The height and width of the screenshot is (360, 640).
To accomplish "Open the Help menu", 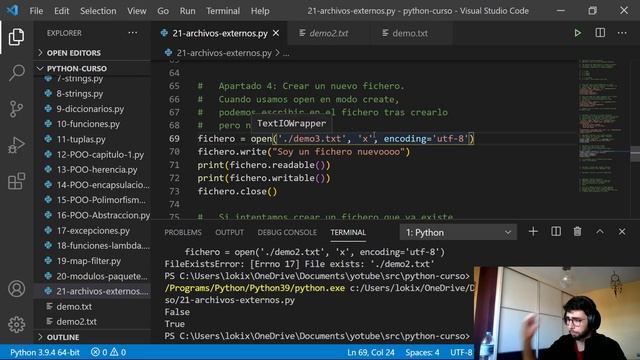I will 260,11.
